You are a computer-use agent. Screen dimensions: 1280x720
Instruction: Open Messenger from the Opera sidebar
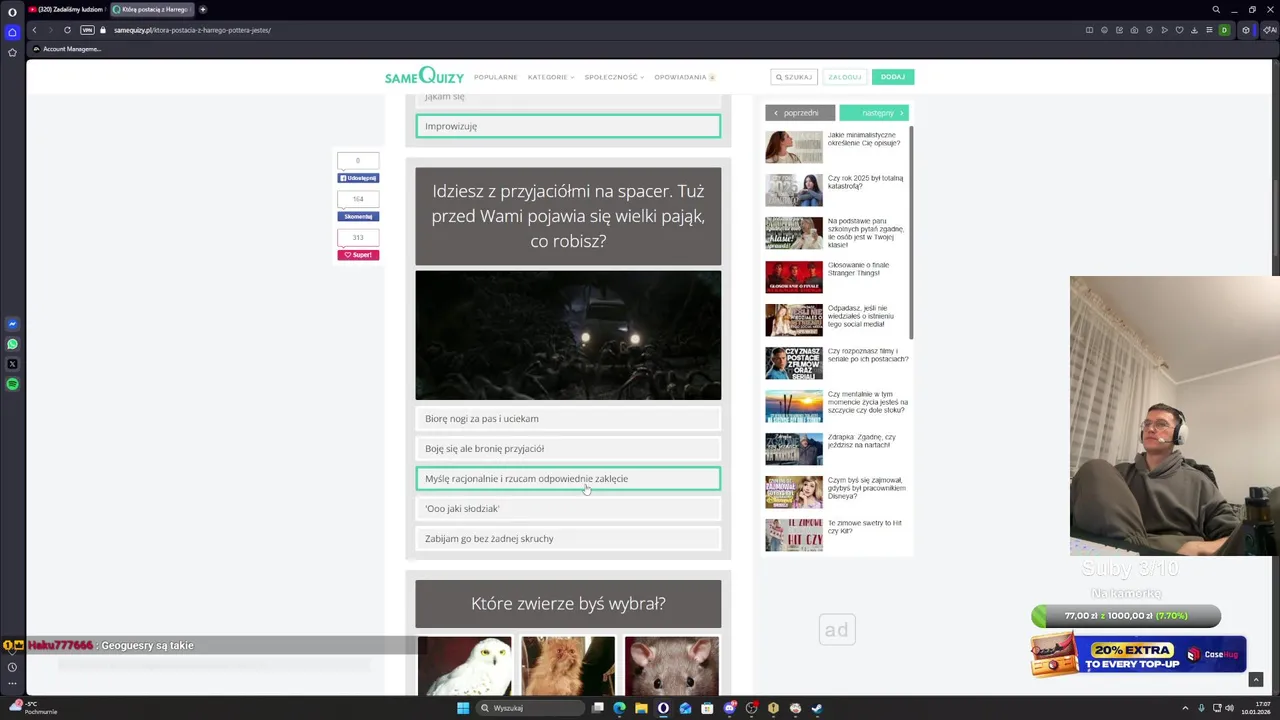(12, 324)
